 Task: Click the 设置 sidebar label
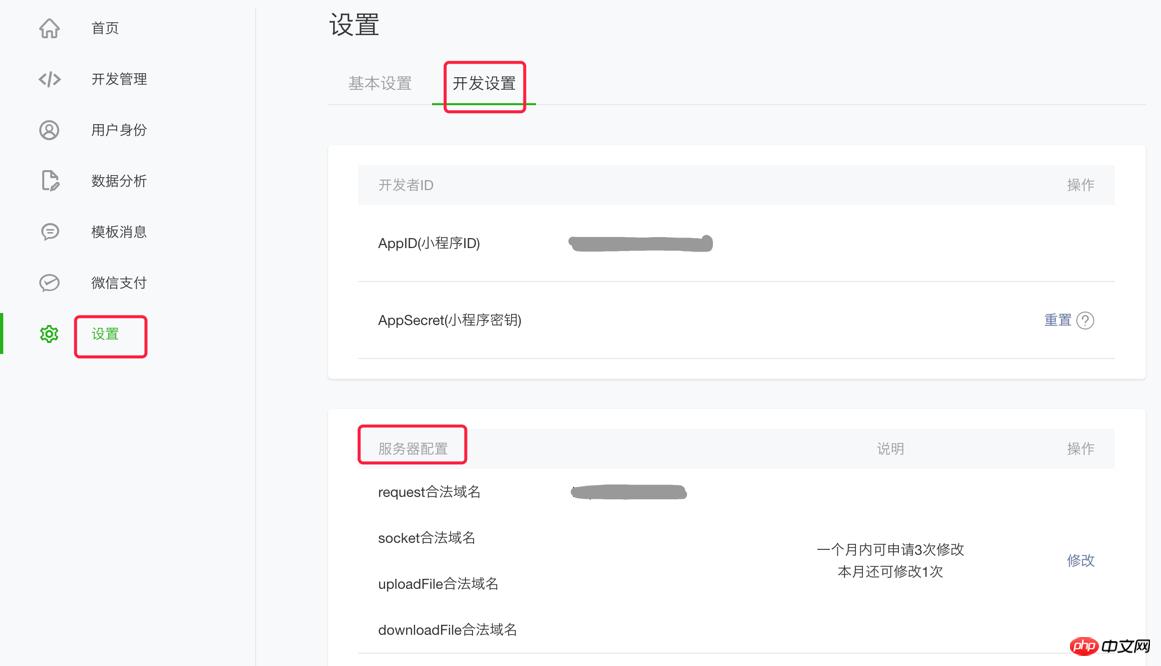tap(106, 334)
